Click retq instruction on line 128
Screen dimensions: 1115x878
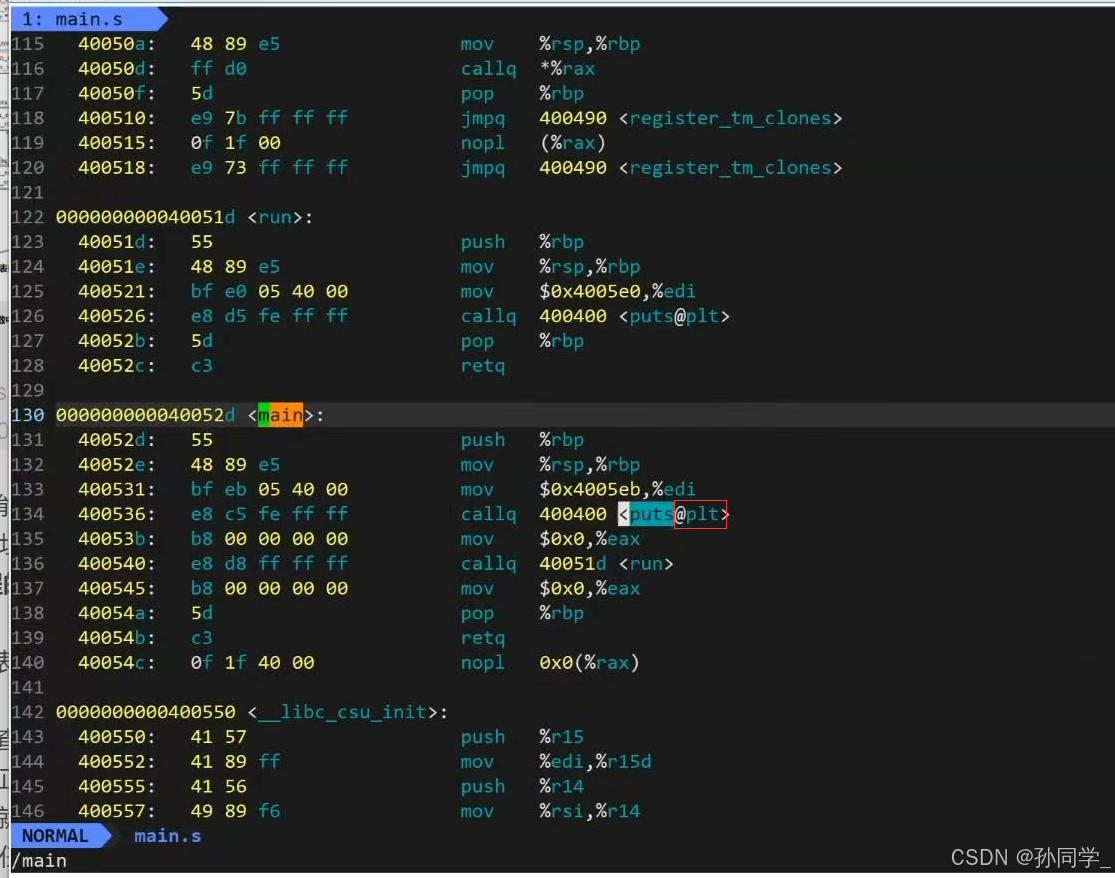point(483,365)
